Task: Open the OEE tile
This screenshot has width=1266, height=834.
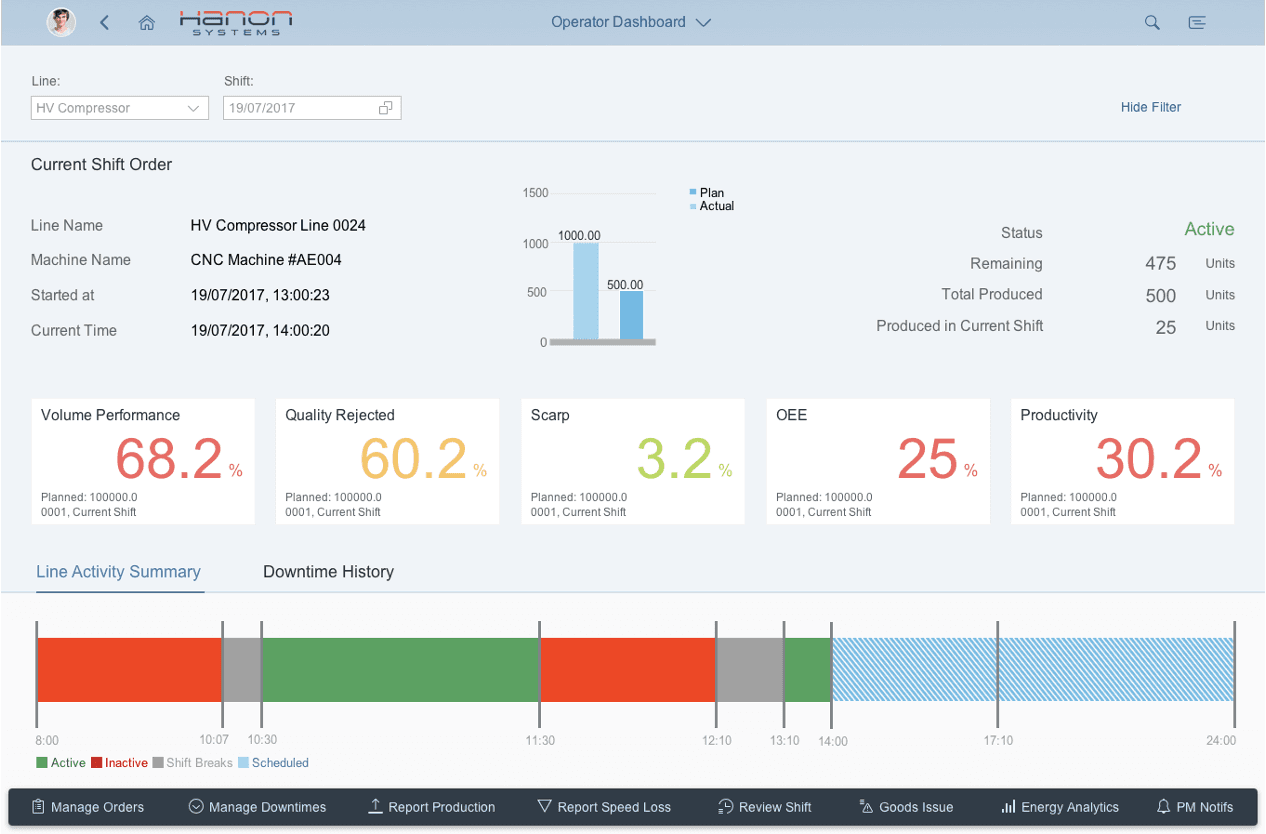Action: [x=878, y=461]
